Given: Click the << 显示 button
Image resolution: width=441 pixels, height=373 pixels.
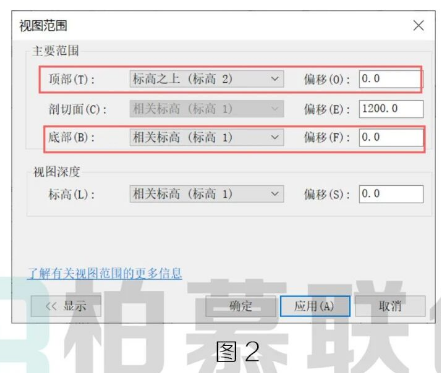Looking at the screenshot, I should coord(66,306).
